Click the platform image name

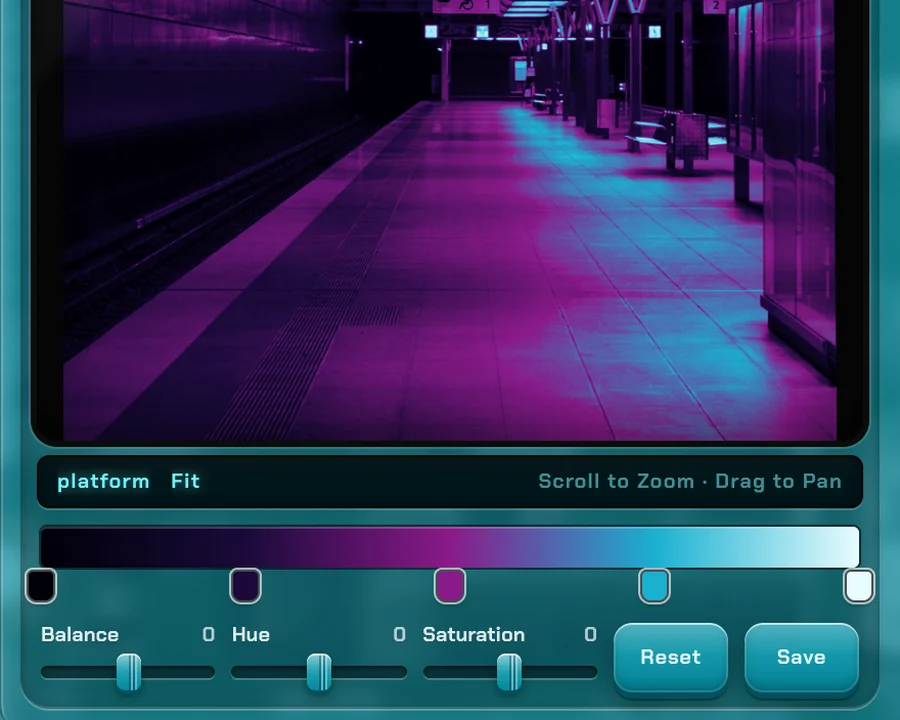pyautogui.click(x=103, y=482)
